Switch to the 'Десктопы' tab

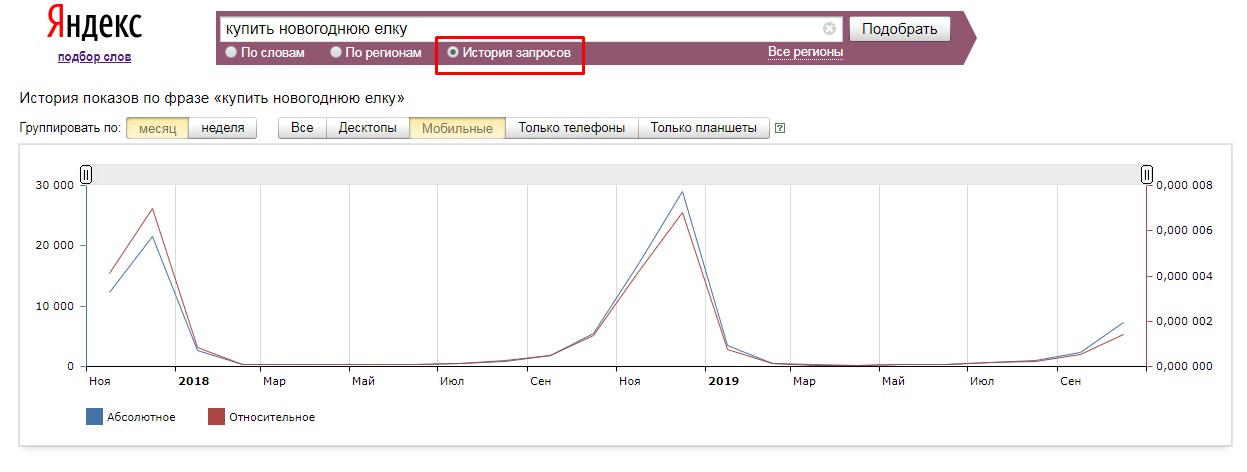[x=368, y=128]
